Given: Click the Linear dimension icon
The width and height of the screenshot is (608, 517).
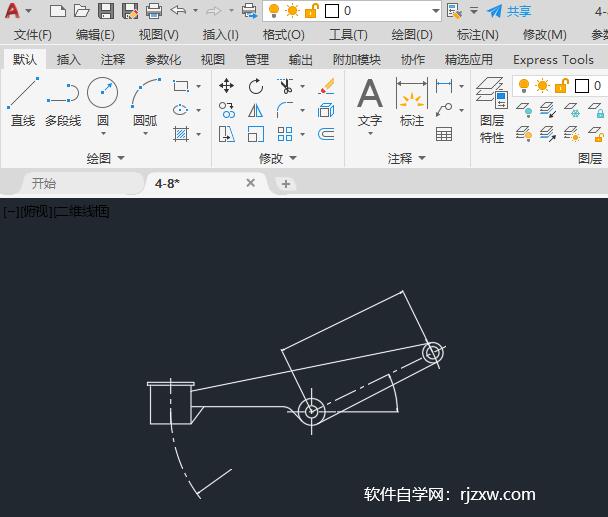Looking at the screenshot, I should click(x=444, y=86).
